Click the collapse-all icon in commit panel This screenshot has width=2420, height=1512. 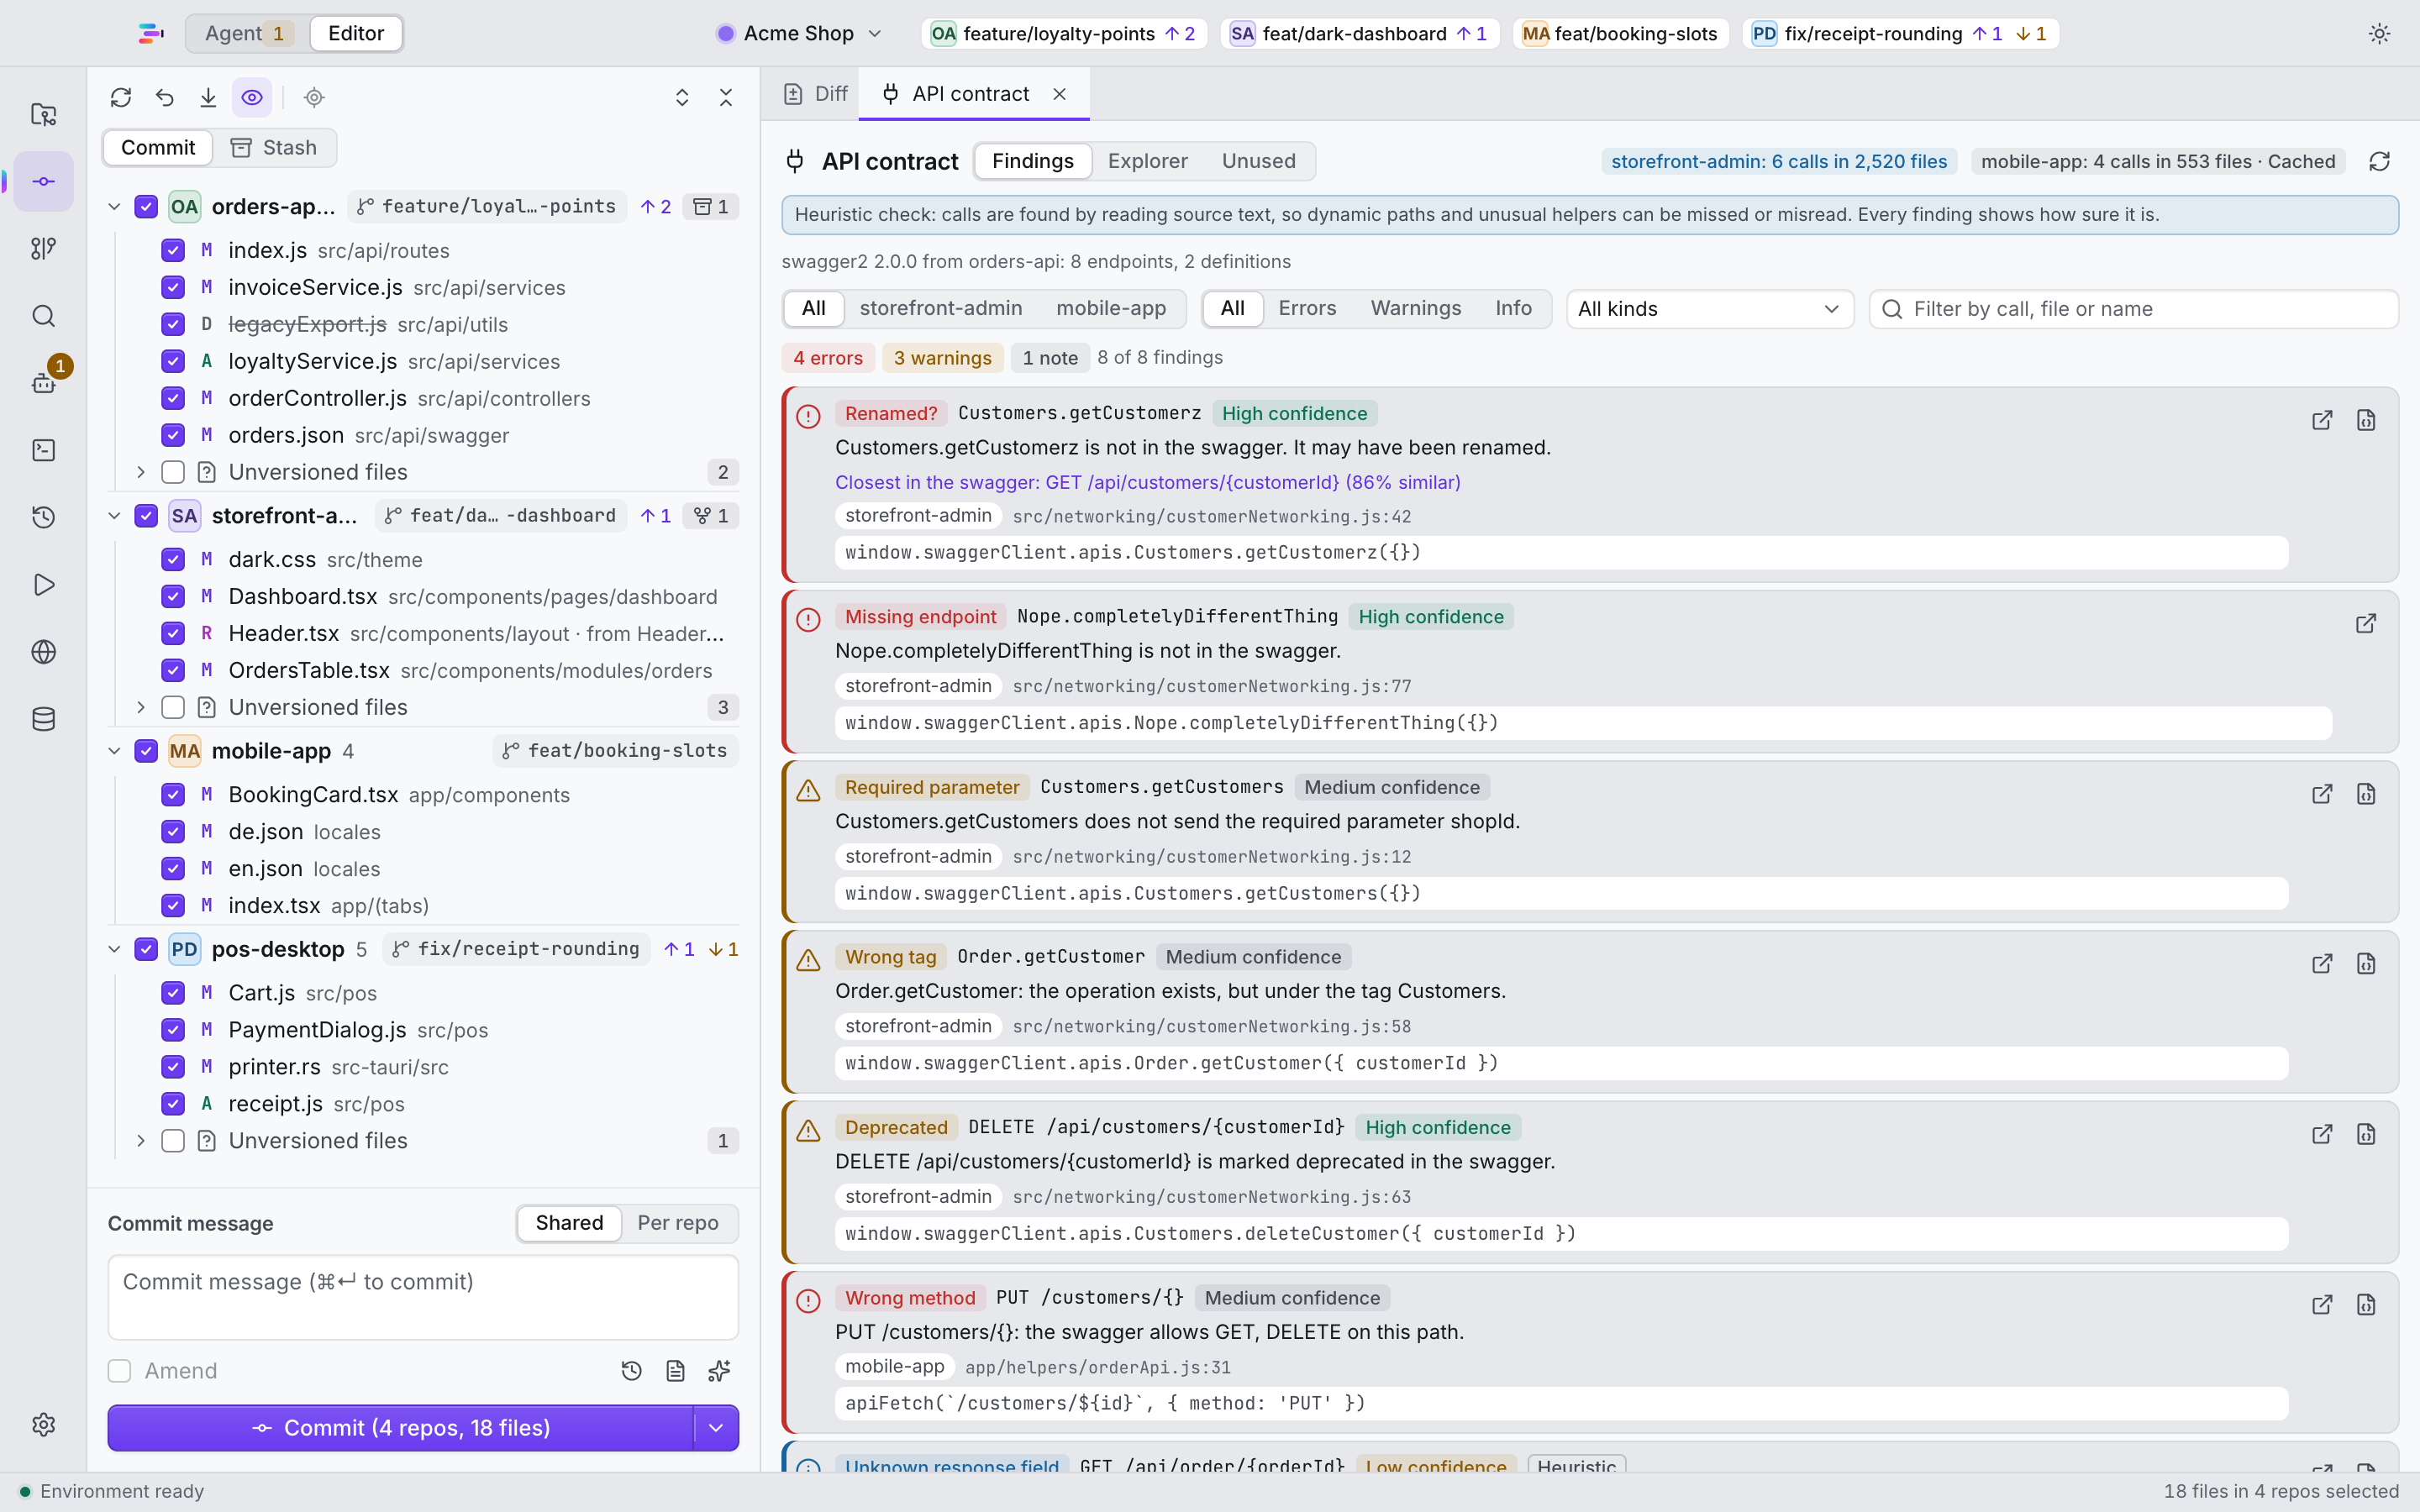point(726,97)
